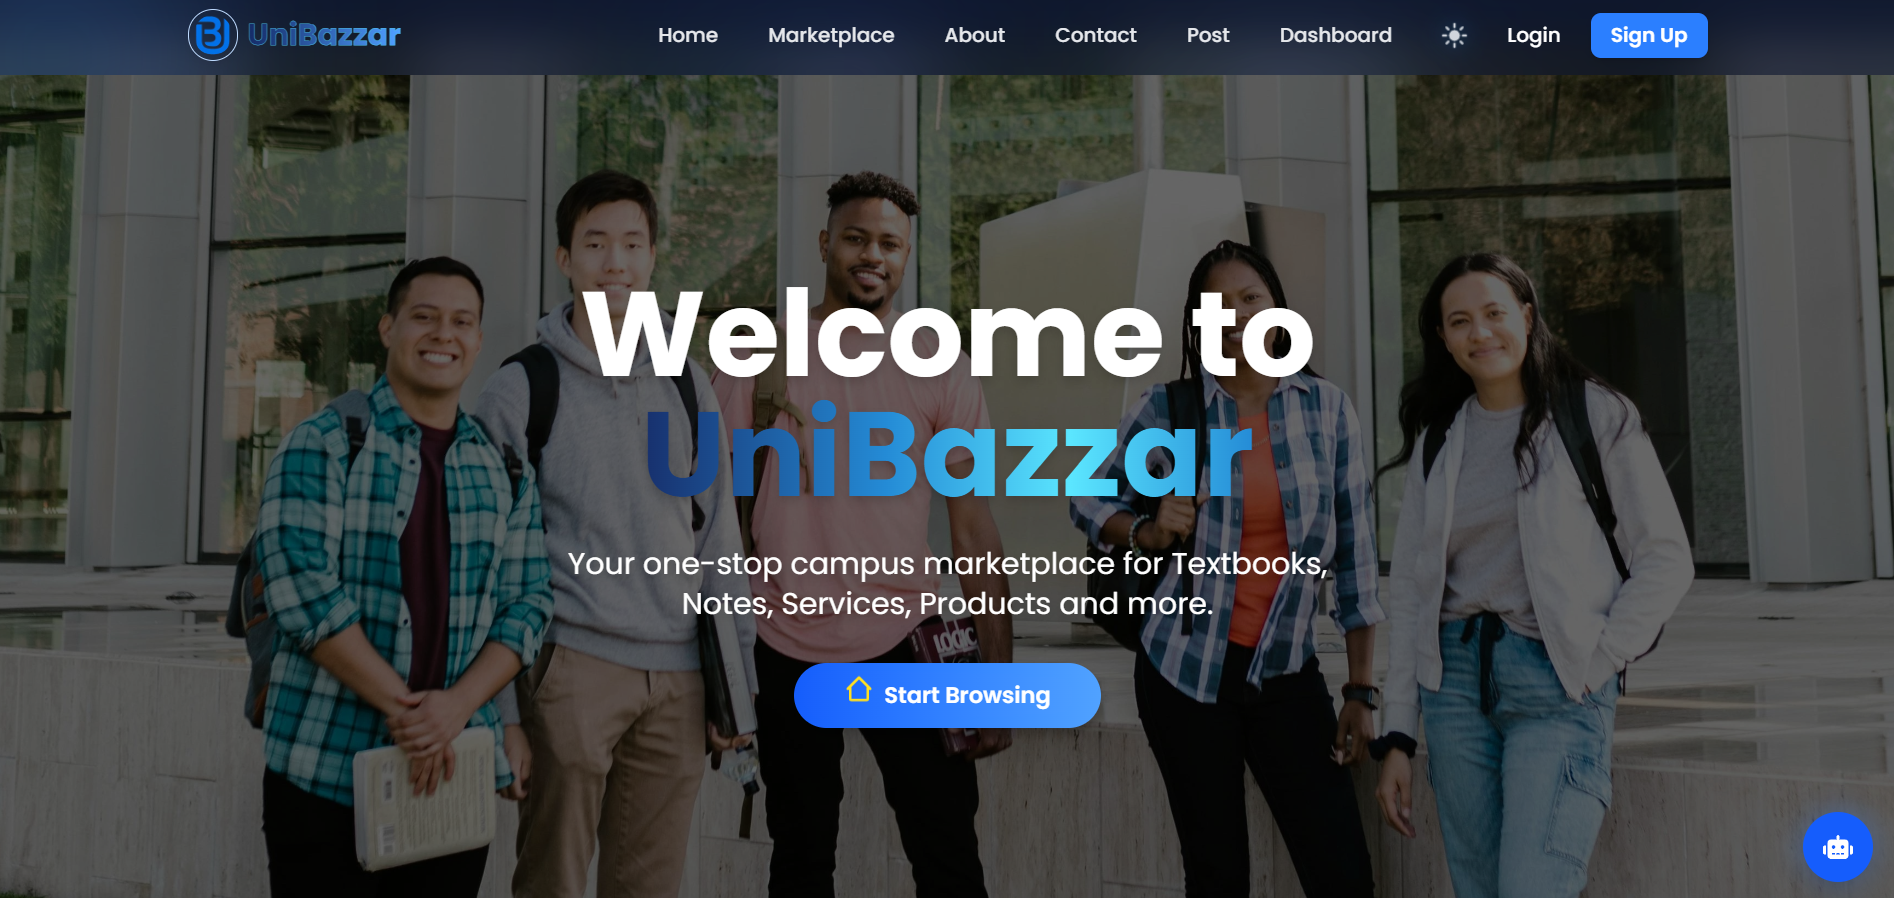This screenshot has height=898, width=1894.
Task: Select Contact in the navigation bar
Action: click(1096, 35)
